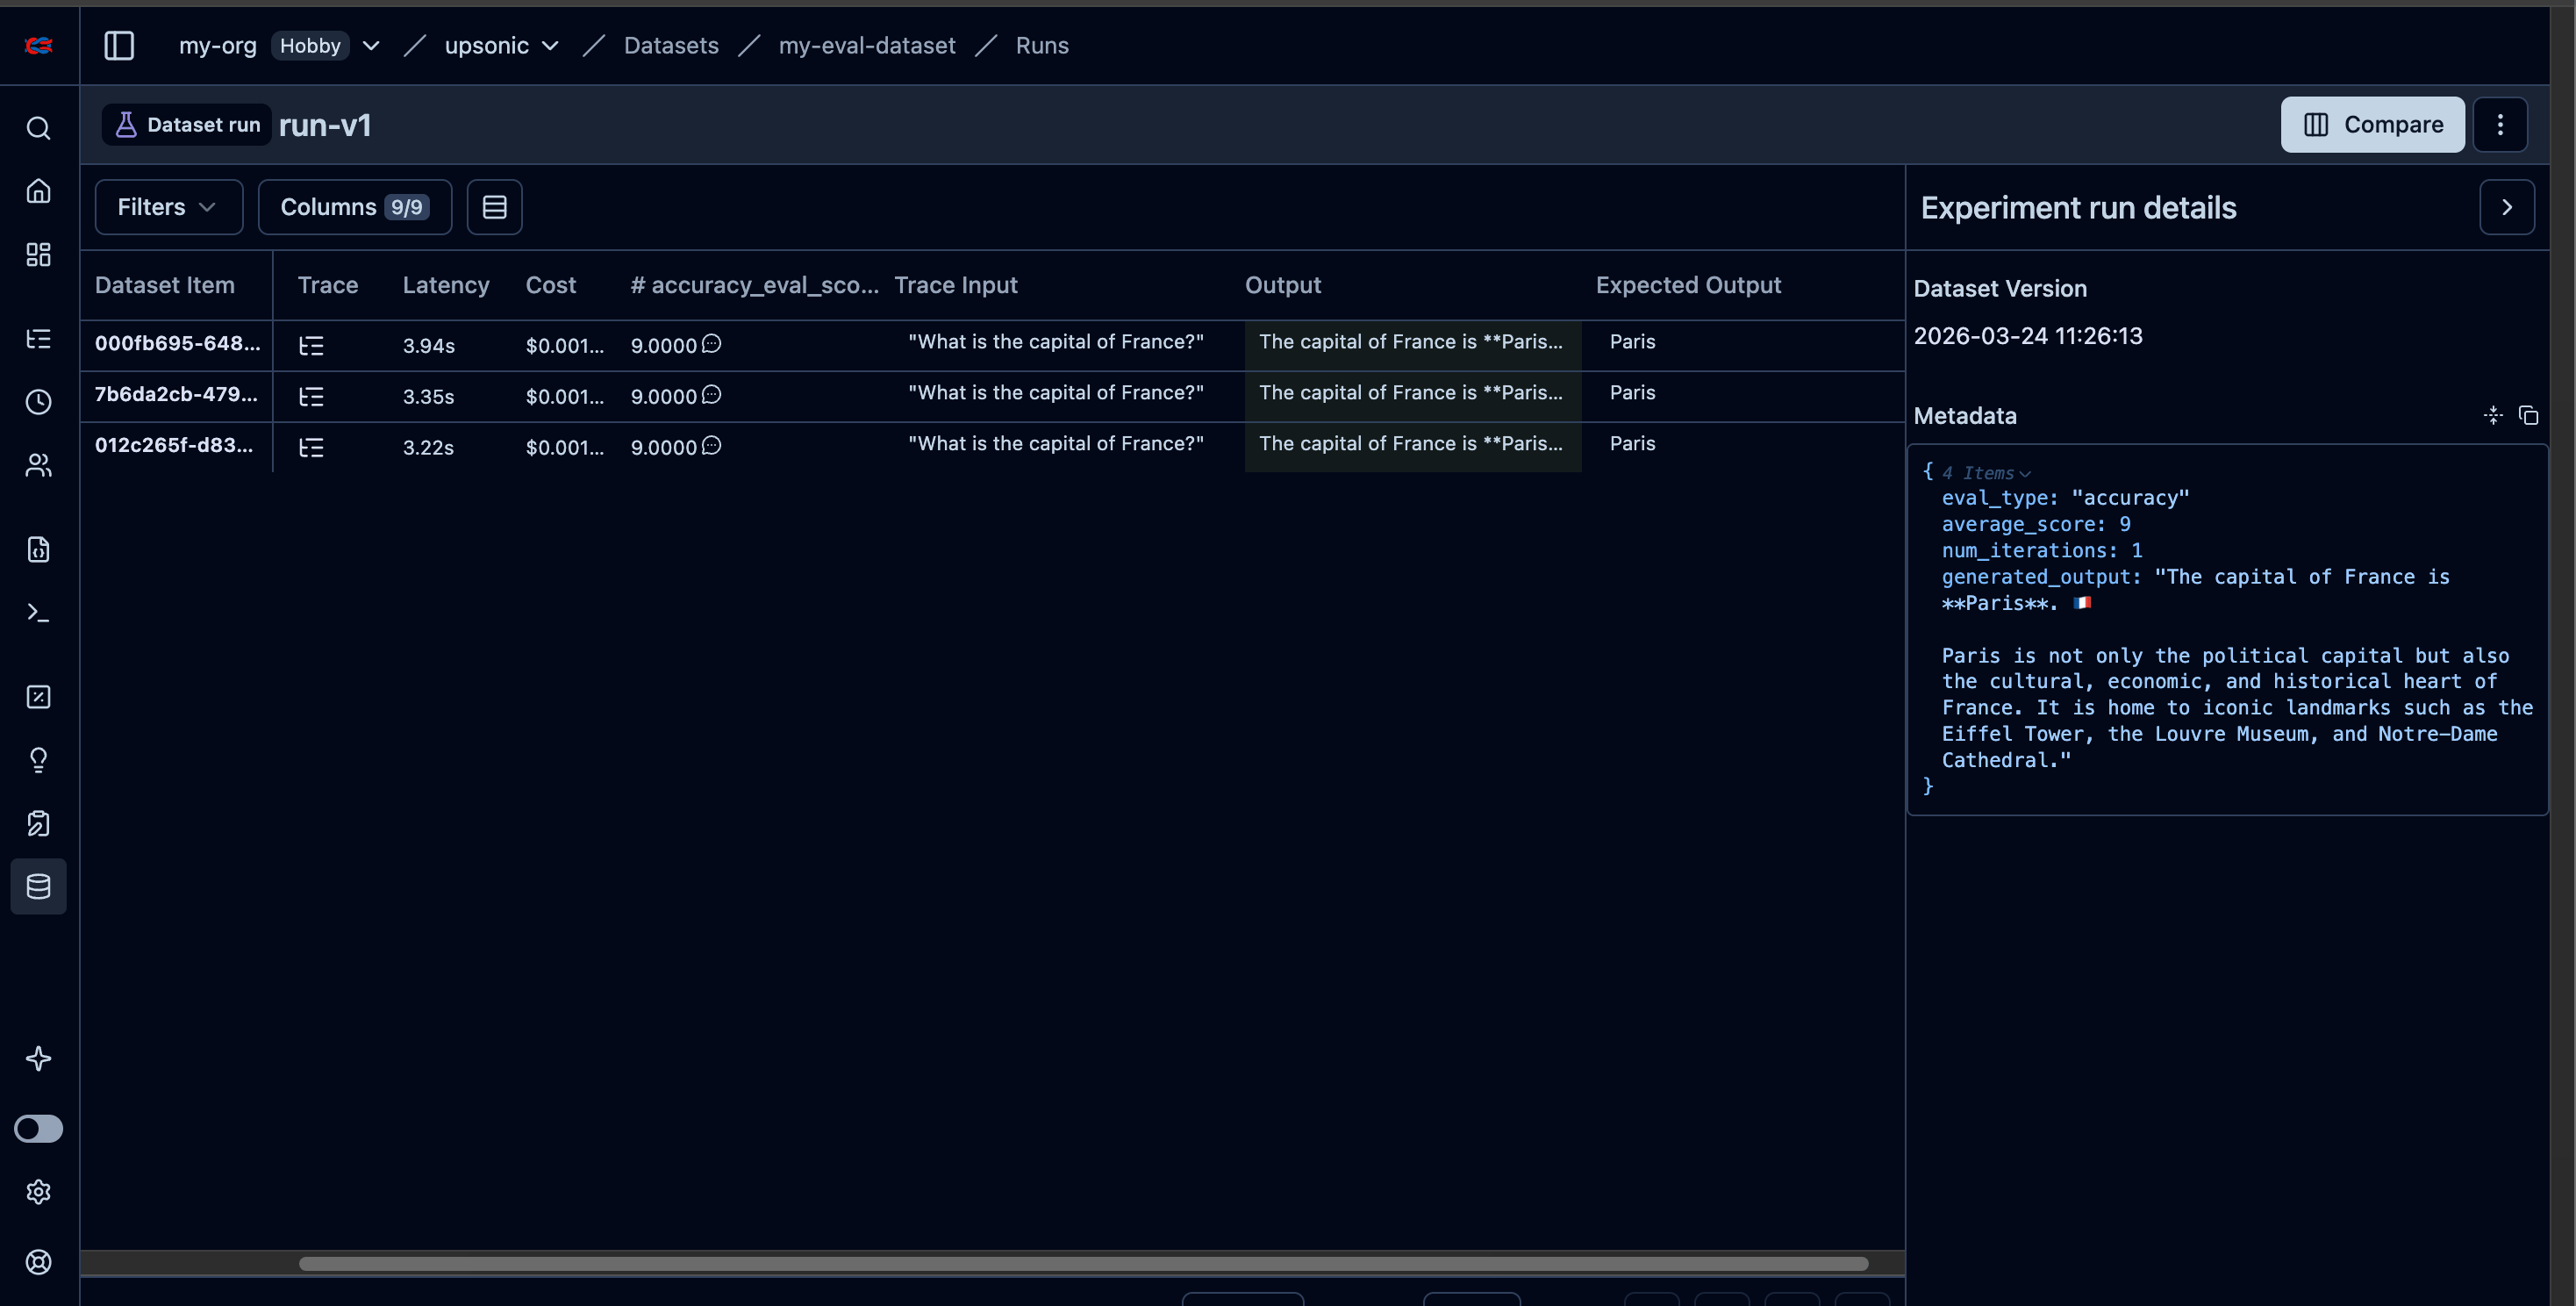Click the Compare button
This screenshot has height=1306, width=2576.
point(2372,124)
